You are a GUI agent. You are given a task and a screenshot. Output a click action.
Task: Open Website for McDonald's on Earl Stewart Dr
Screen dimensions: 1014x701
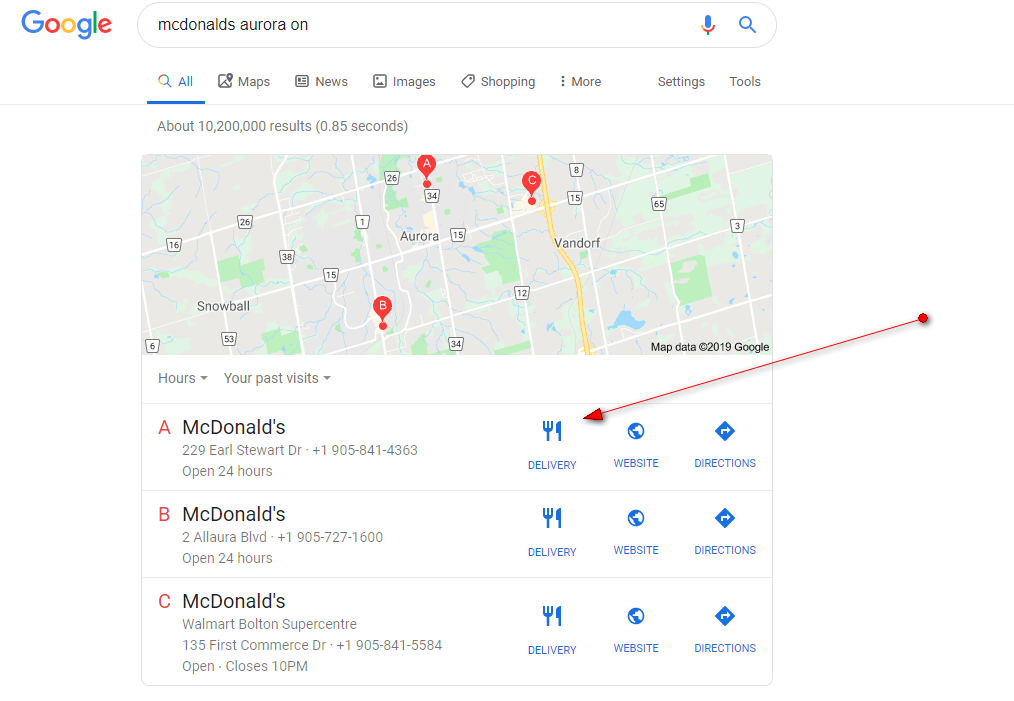pyautogui.click(x=636, y=445)
